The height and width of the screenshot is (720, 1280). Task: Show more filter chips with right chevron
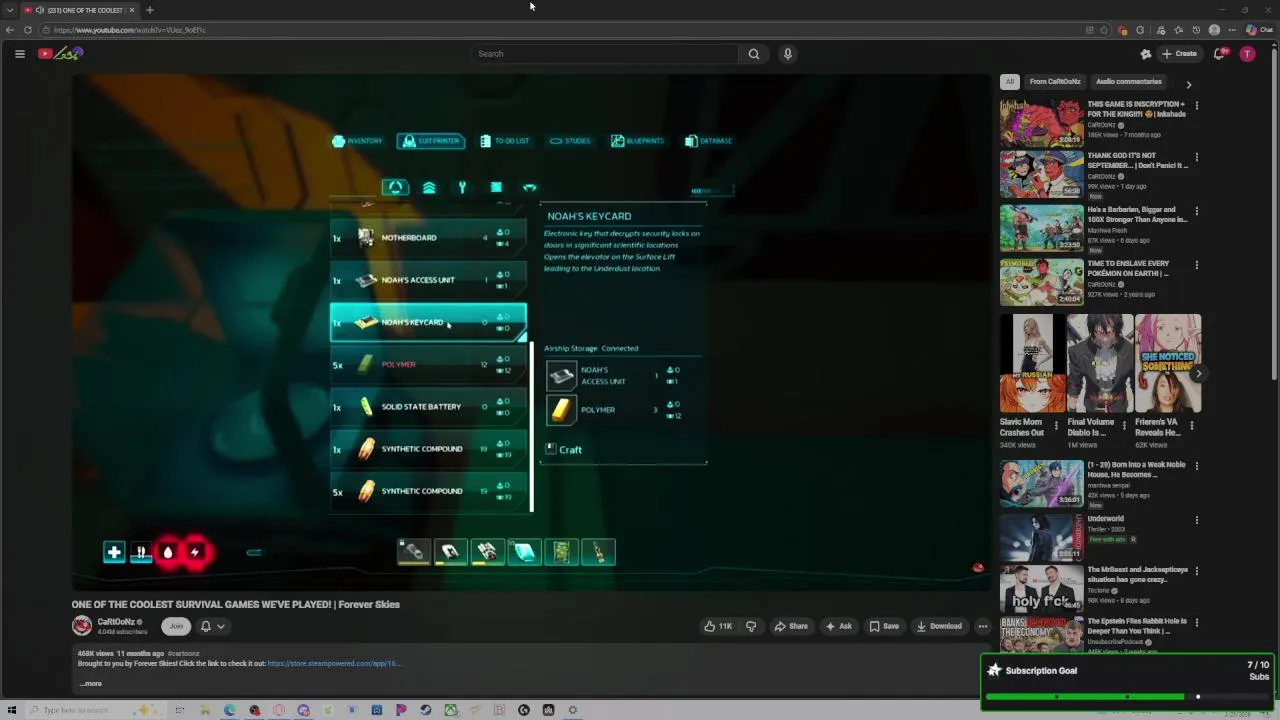tap(1188, 84)
